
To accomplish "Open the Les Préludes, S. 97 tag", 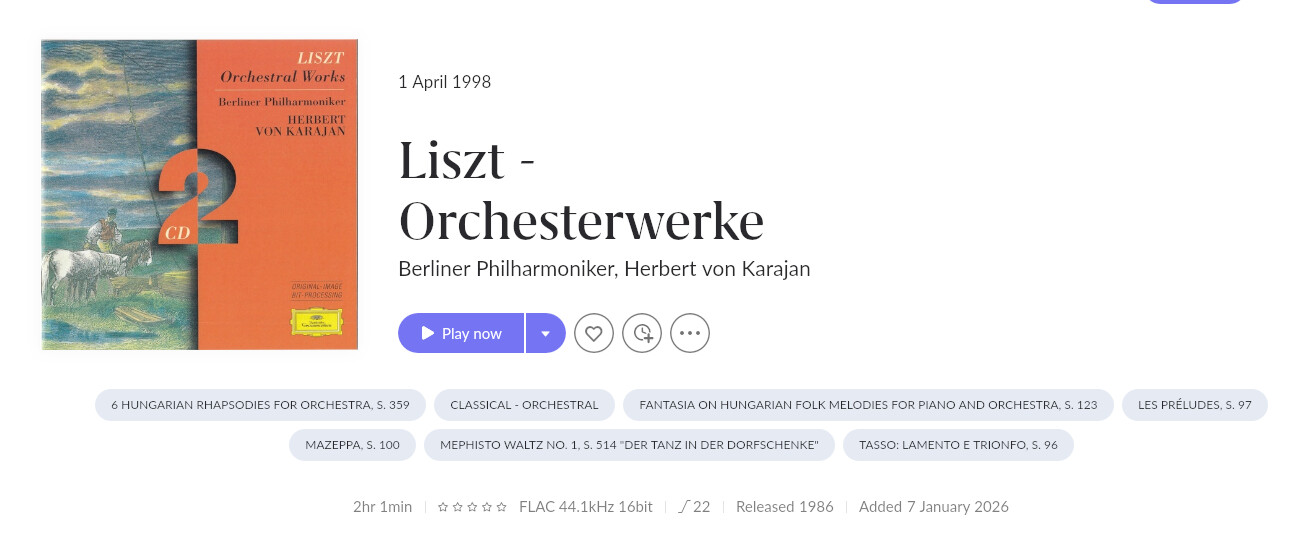I will point(1194,405).
